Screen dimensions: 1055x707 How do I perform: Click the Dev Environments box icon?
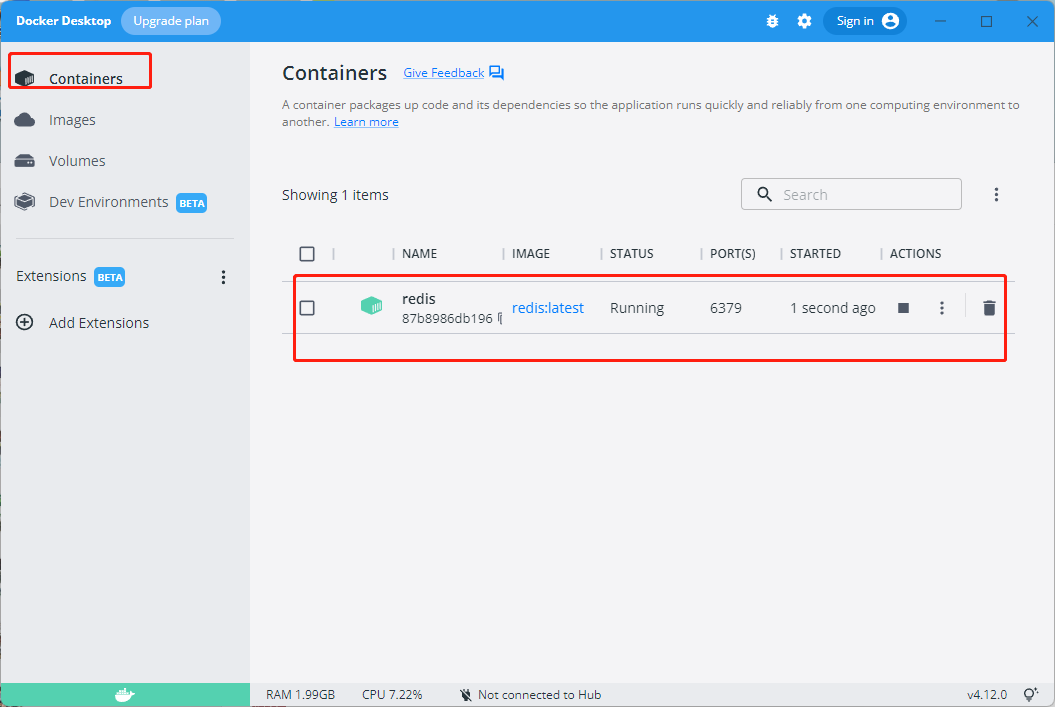tap(24, 202)
